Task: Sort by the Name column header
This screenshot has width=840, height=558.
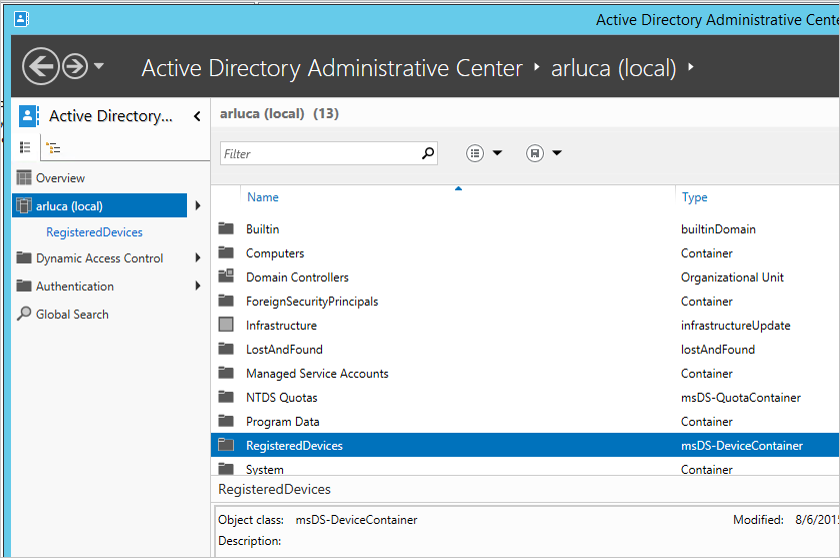Action: pos(263,197)
